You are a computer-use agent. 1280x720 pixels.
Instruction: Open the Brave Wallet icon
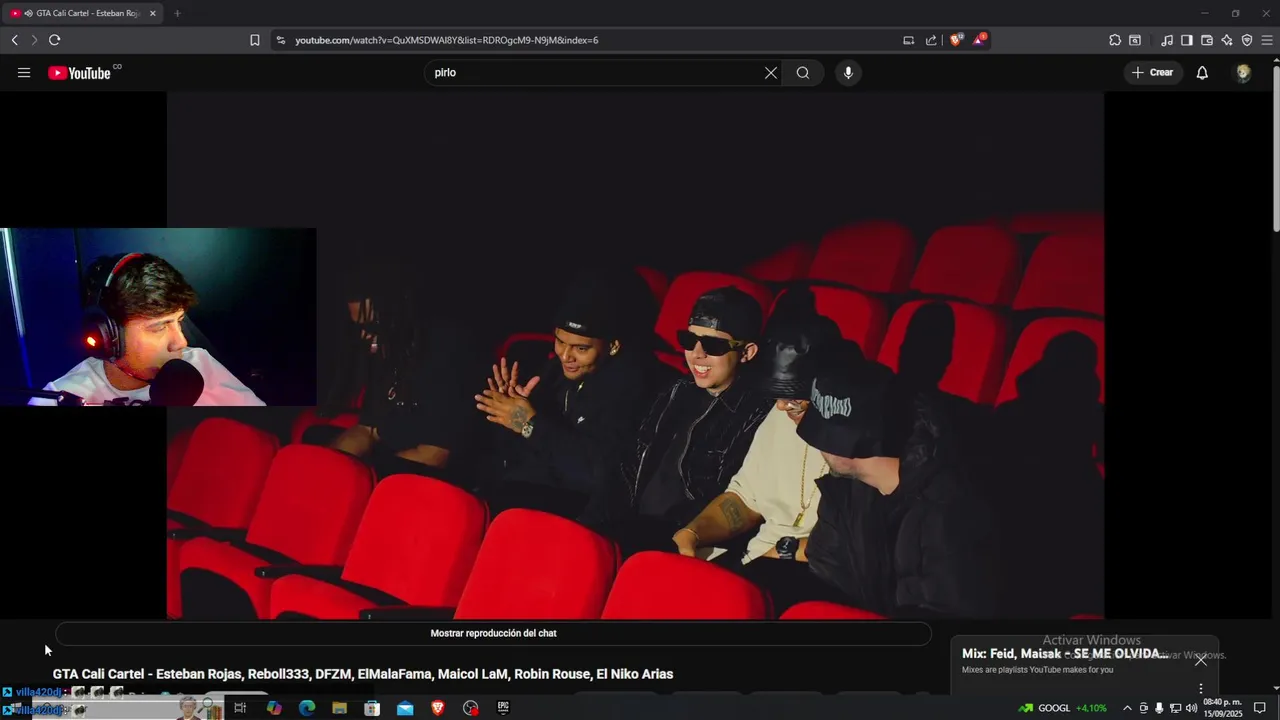[1207, 40]
